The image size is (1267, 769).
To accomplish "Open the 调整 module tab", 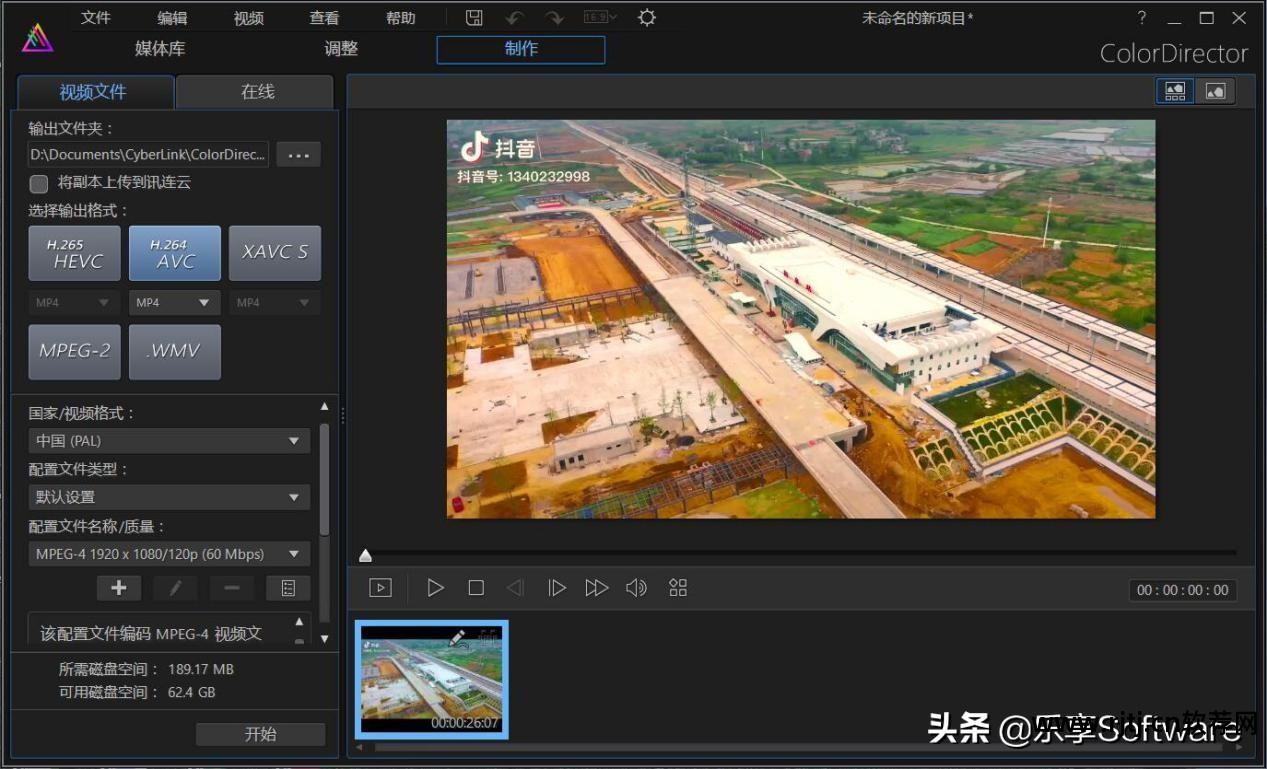I will [341, 49].
